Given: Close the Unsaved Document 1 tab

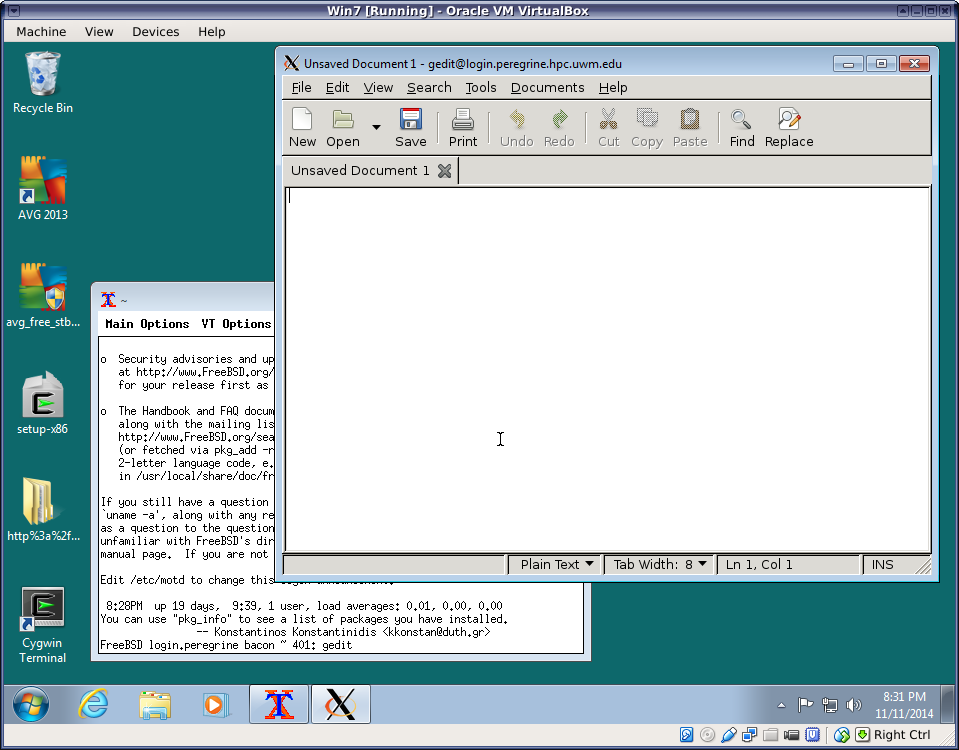Looking at the screenshot, I should click(445, 171).
